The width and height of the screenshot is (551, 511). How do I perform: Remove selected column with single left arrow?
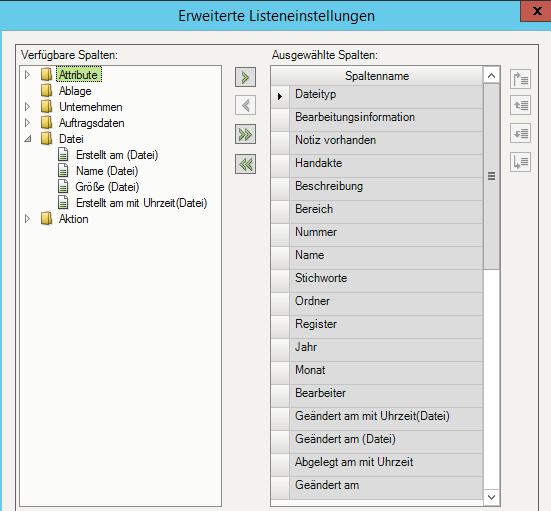coord(245,105)
